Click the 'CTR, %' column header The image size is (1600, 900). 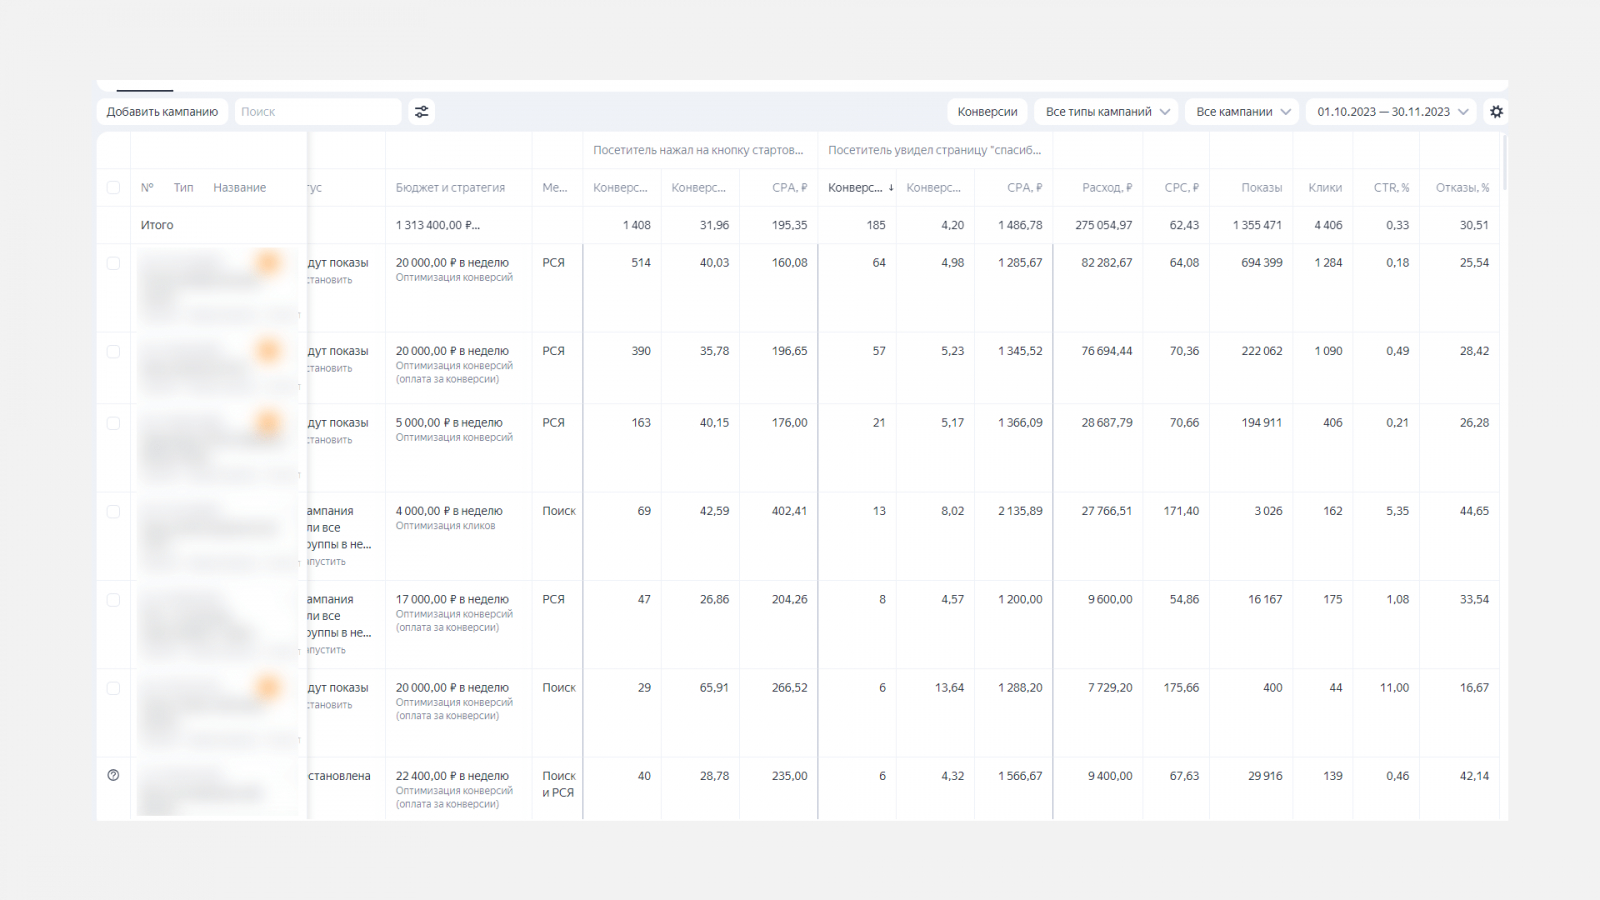pos(1390,188)
